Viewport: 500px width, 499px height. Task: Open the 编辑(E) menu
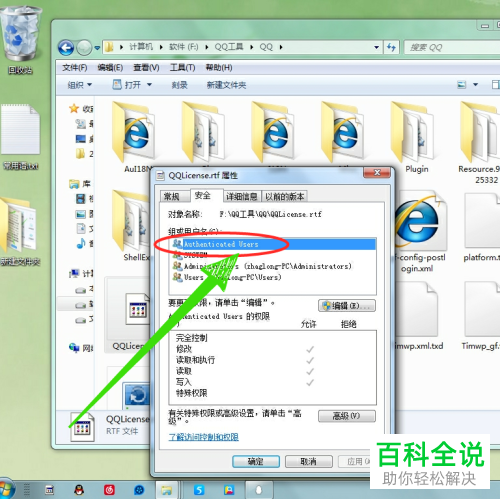click(x=110, y=68)
